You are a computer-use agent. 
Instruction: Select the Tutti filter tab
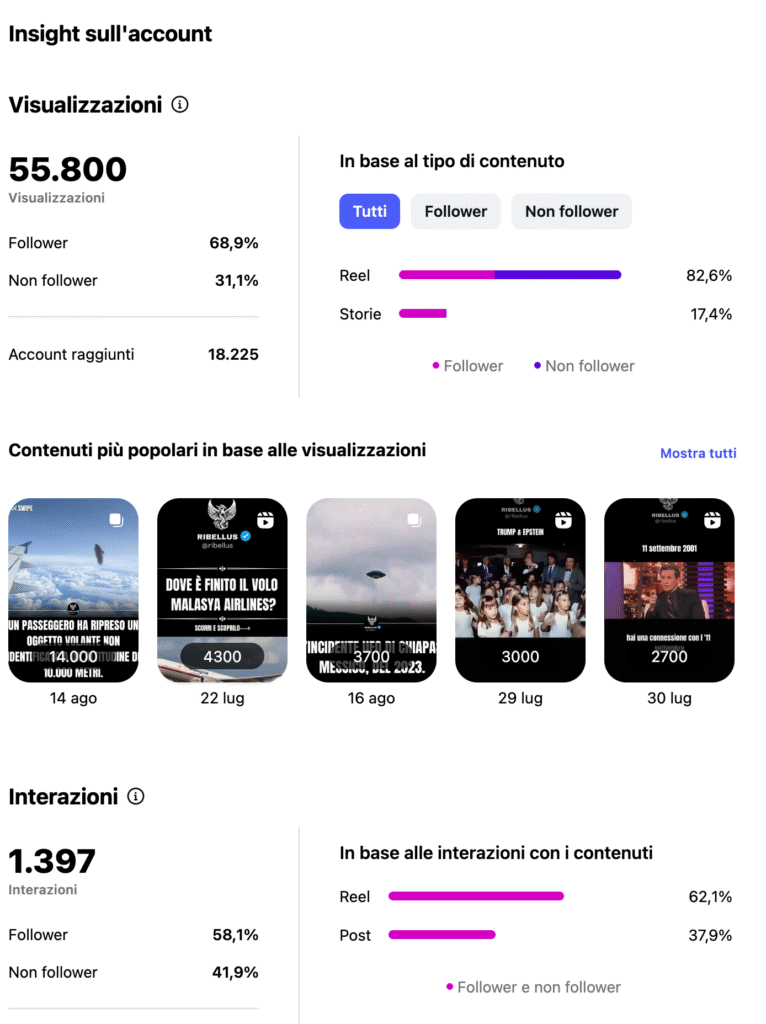[x=369, y=211]
